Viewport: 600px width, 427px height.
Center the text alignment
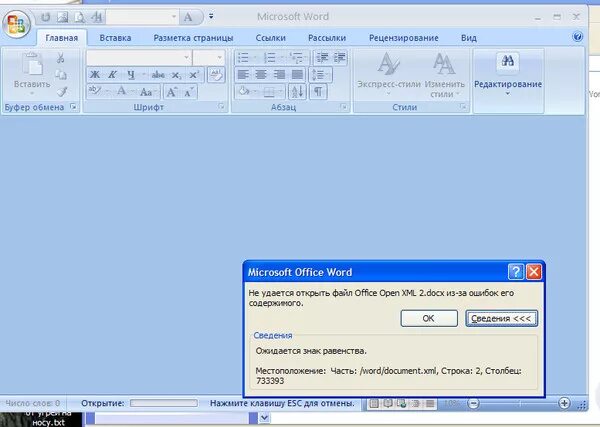pos(261,75)
